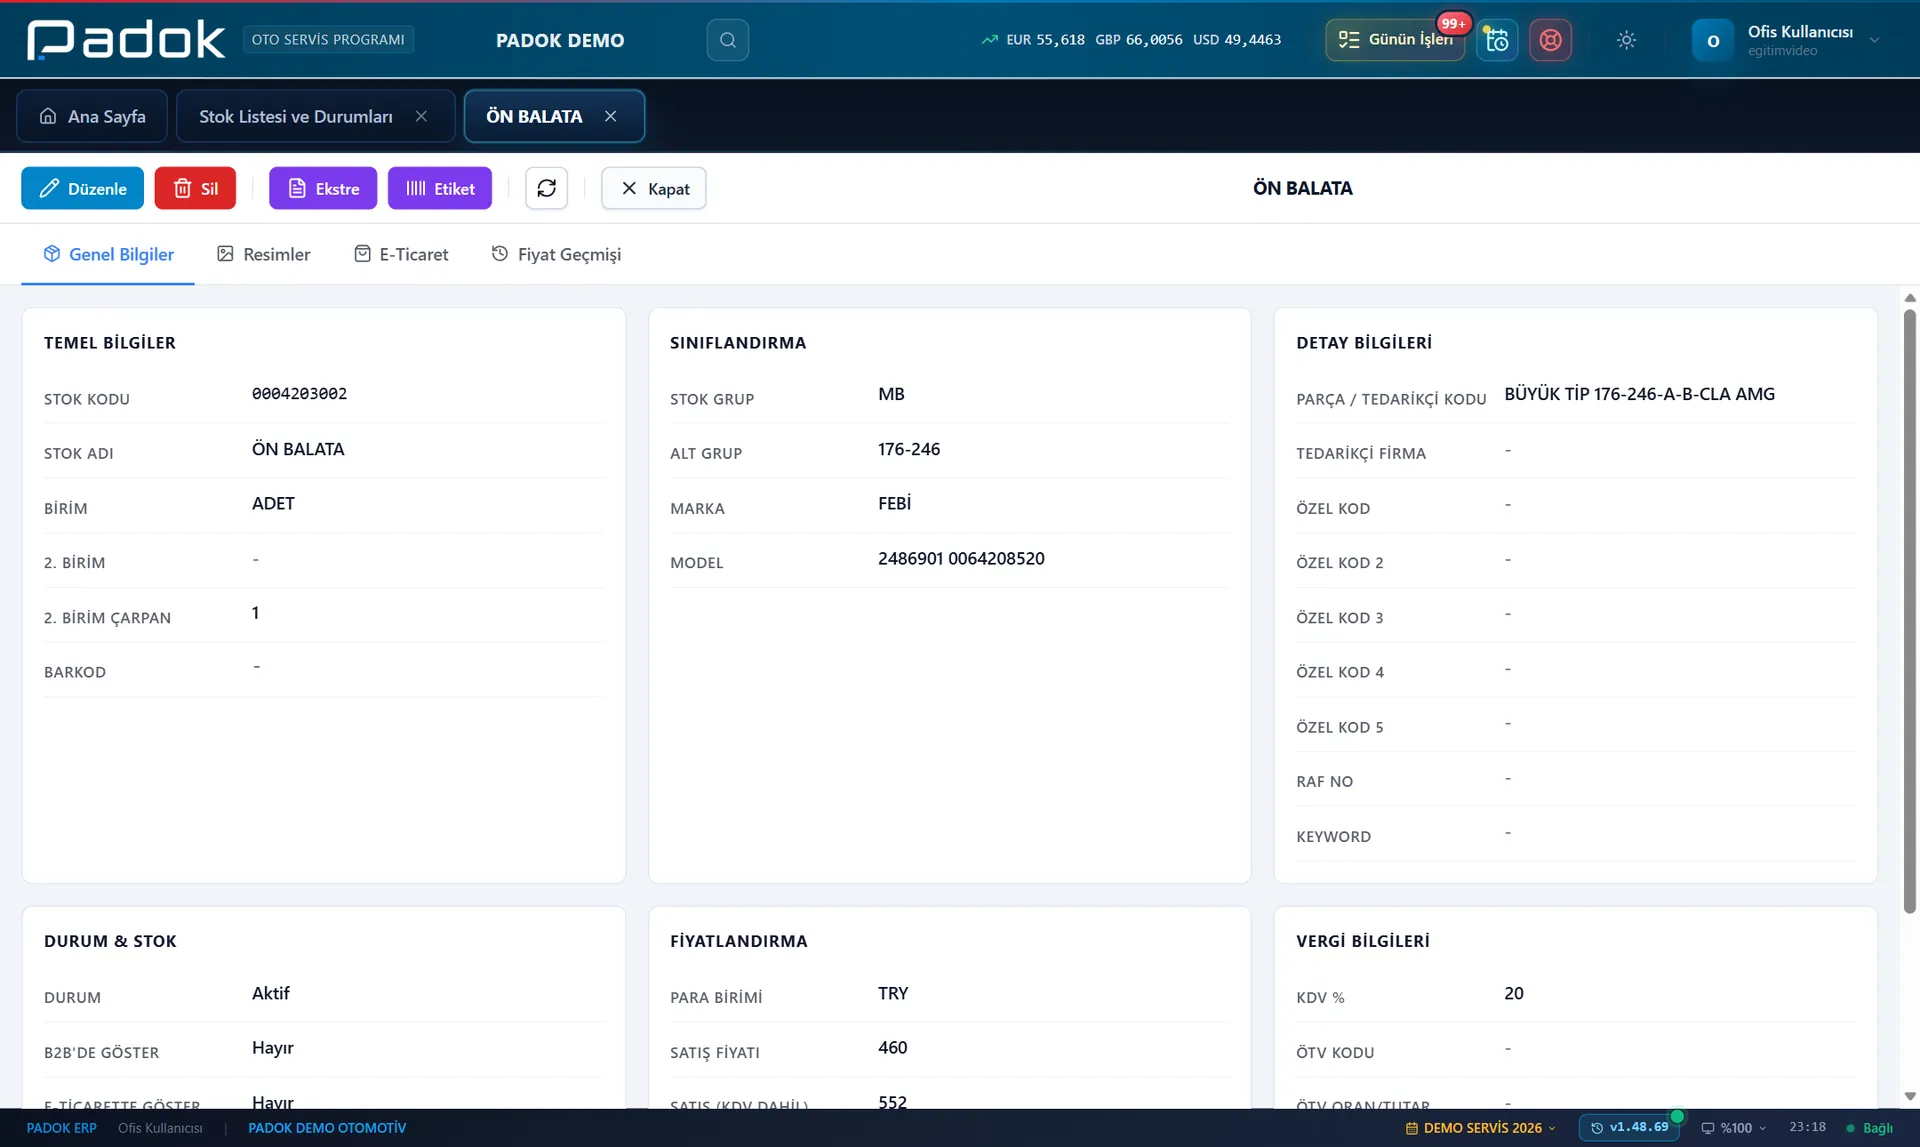Open the global search icon in header
The width and height of the screenshot is (1920, 1147).
tap(727, 40)
